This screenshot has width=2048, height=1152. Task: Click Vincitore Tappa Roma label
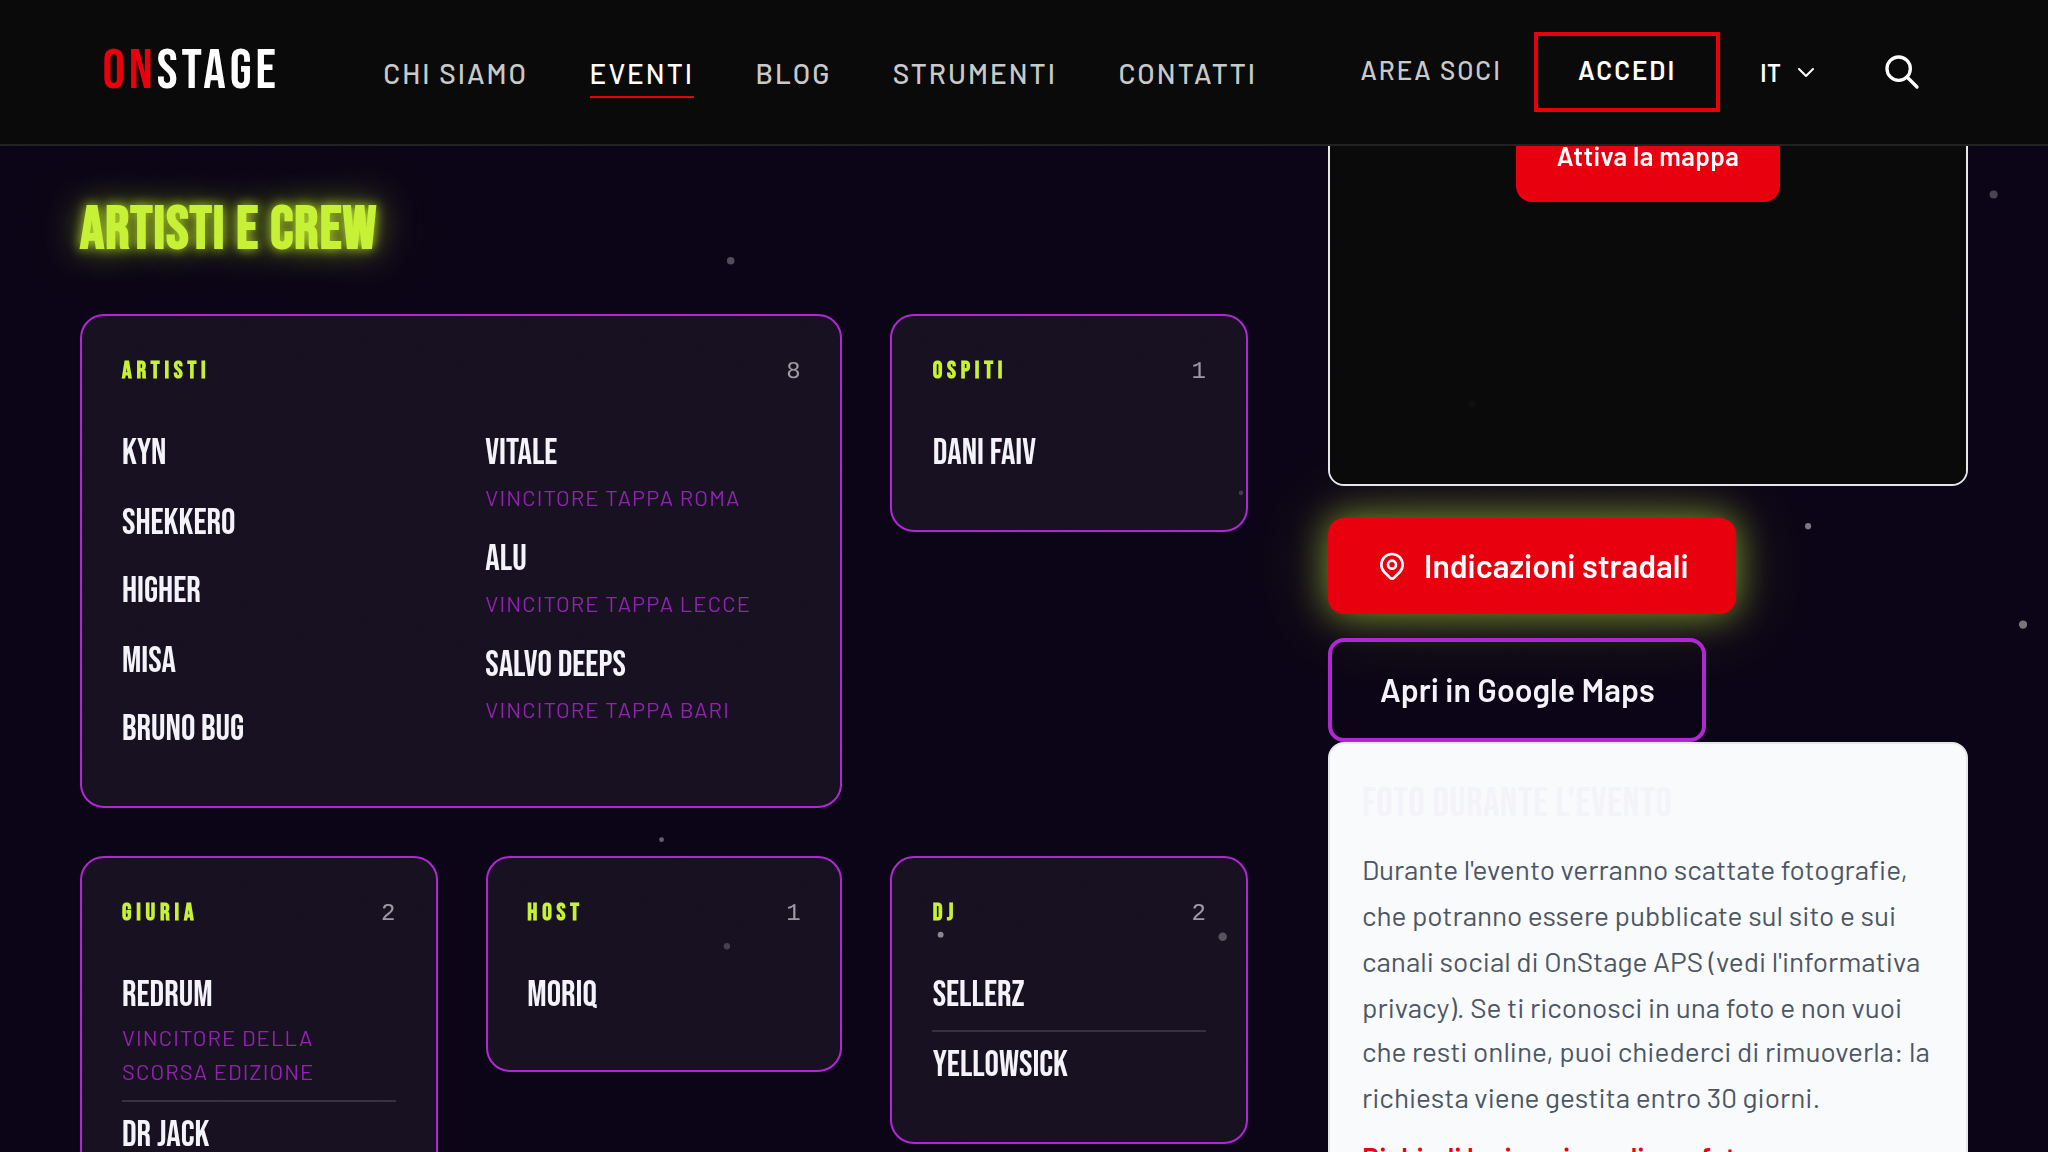612,499
